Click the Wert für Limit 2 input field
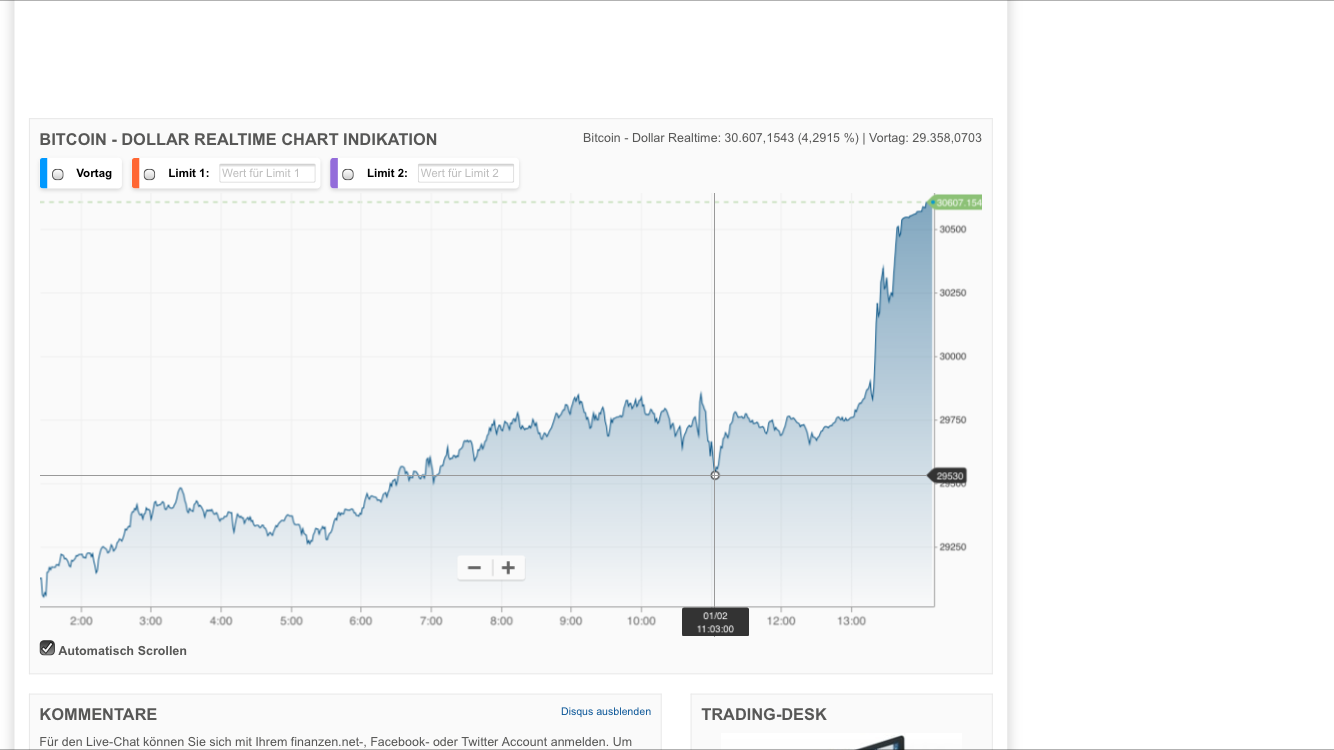The width and height of the screenshot is (1334, 750). tap(467, 173)
